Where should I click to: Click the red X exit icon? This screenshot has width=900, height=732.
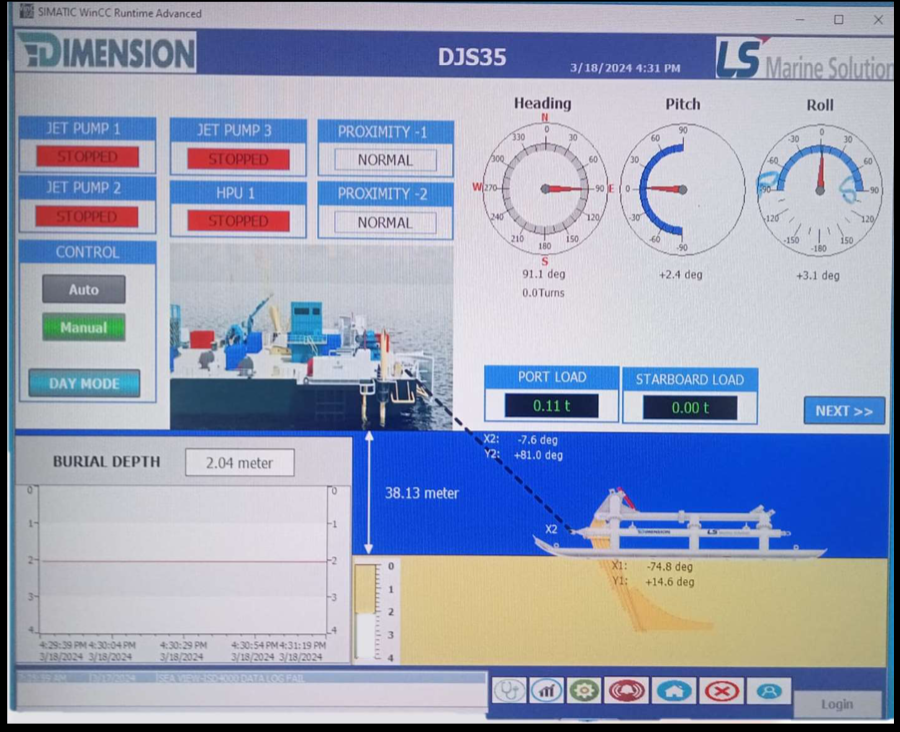pos(721,690)
